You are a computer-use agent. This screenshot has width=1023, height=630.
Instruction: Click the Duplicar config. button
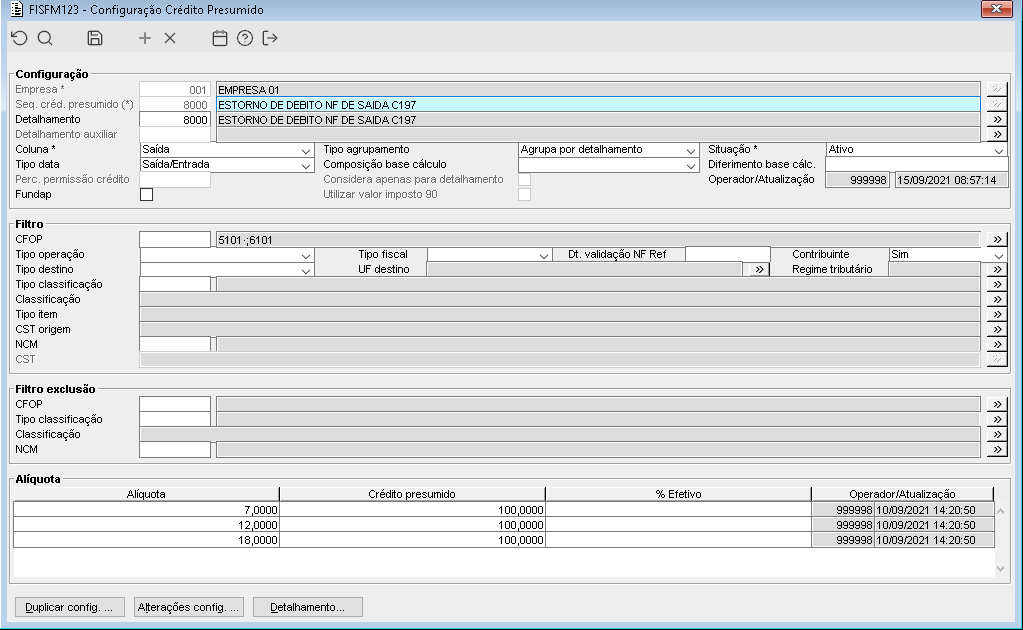pyautogui.click(x=69, y=607)
